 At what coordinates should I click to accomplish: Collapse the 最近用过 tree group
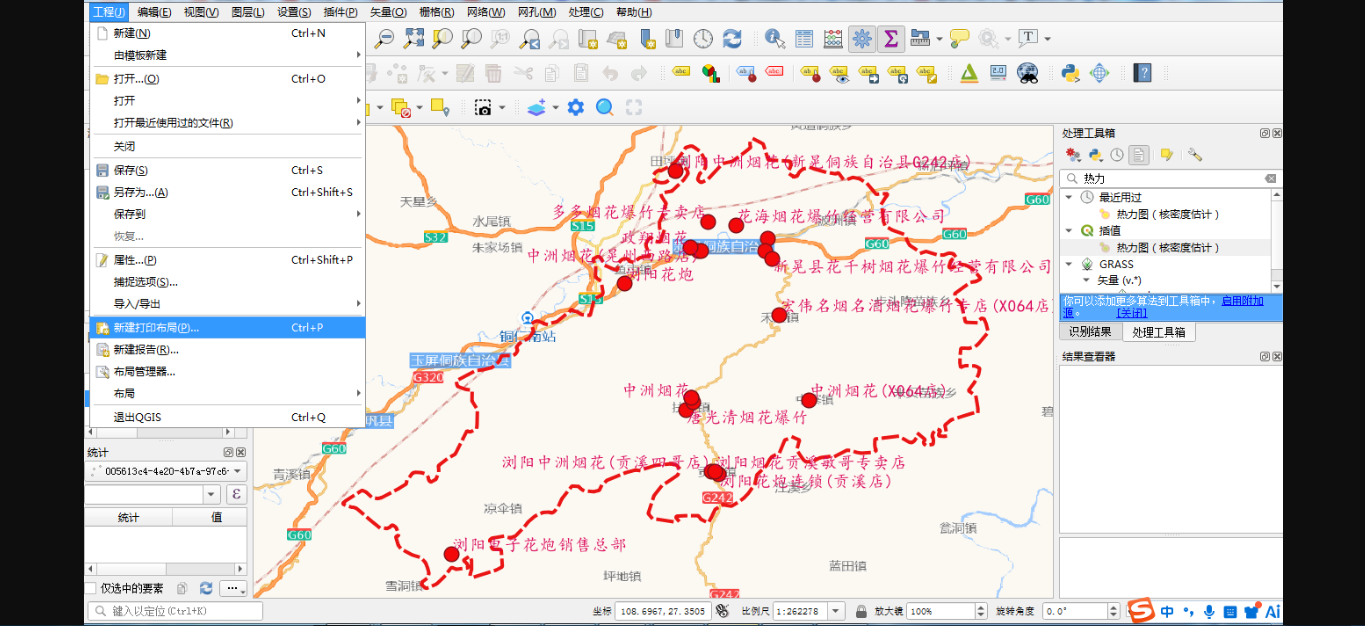click(x=1069, y=197)
